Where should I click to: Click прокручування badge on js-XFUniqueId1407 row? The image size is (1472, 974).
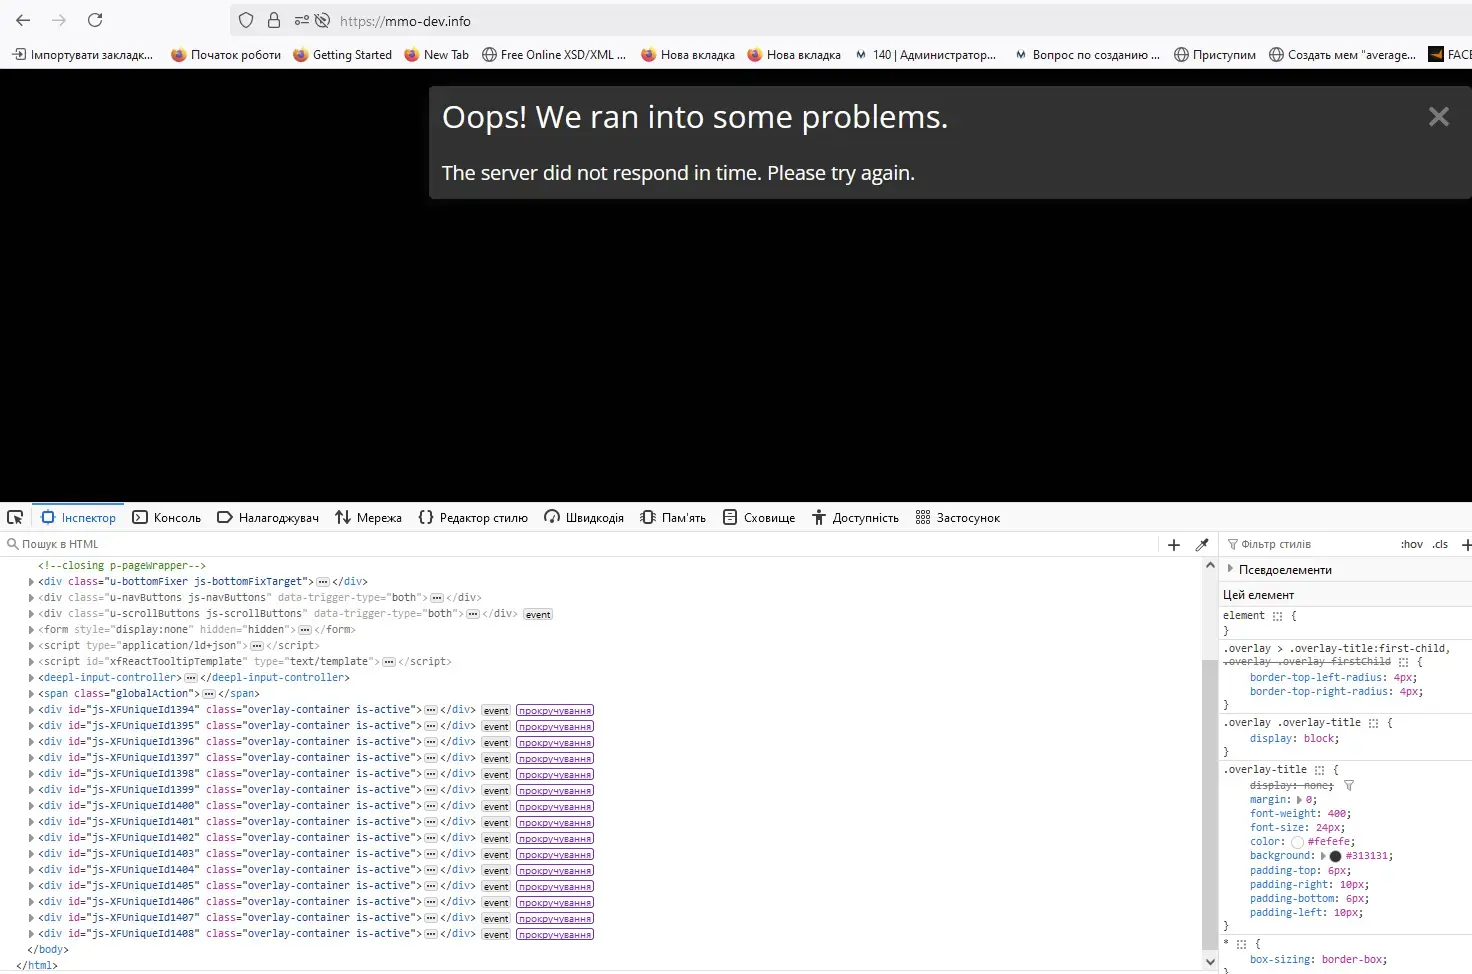(x=555, y=918)
